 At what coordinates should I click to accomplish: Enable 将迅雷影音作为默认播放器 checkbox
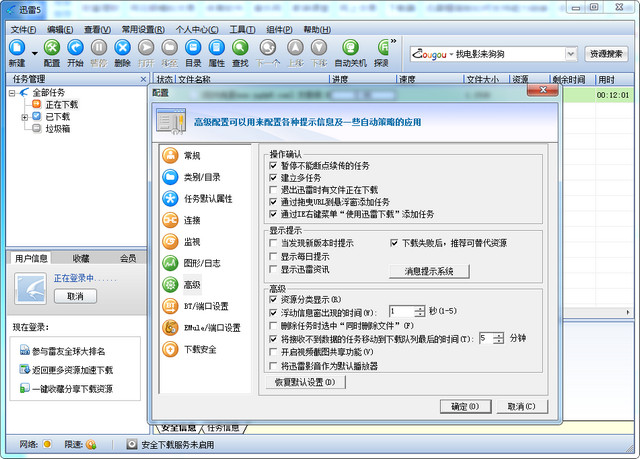[273, 366]
